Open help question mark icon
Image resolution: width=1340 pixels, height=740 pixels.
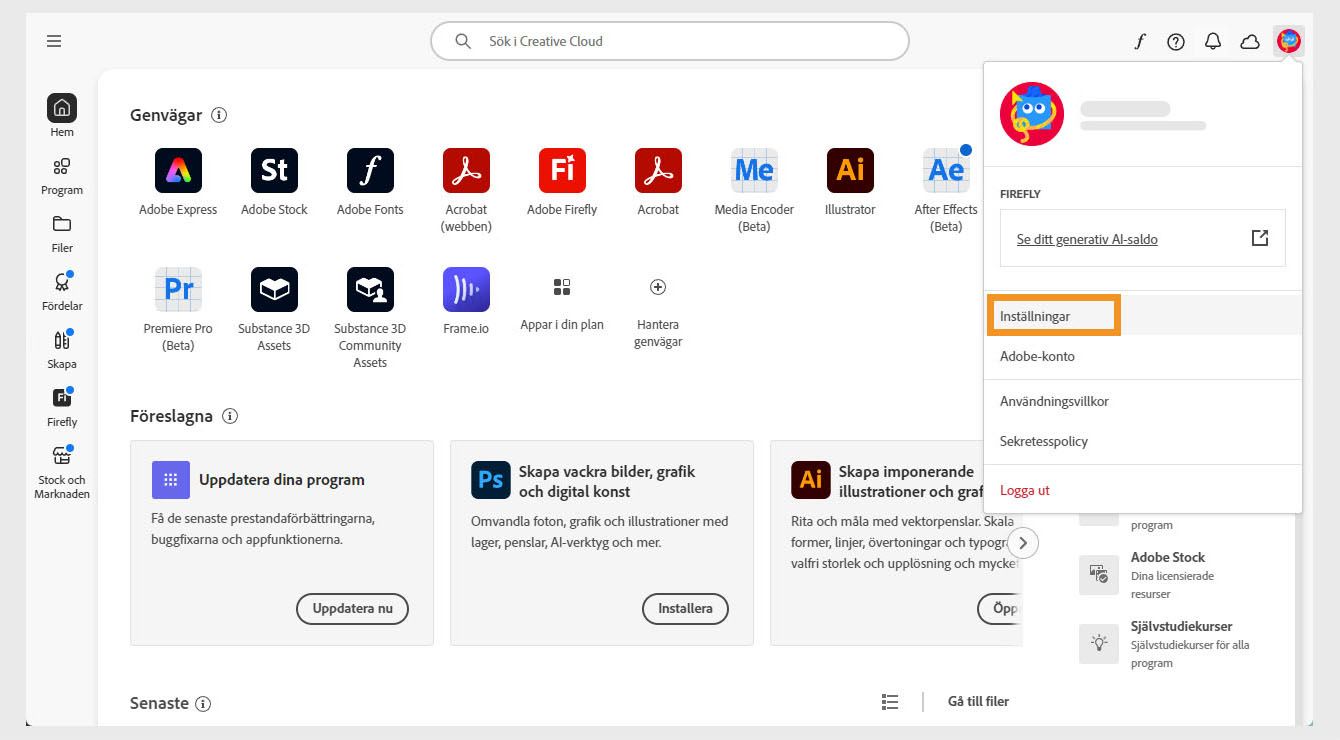click(x=1176, y=41)
